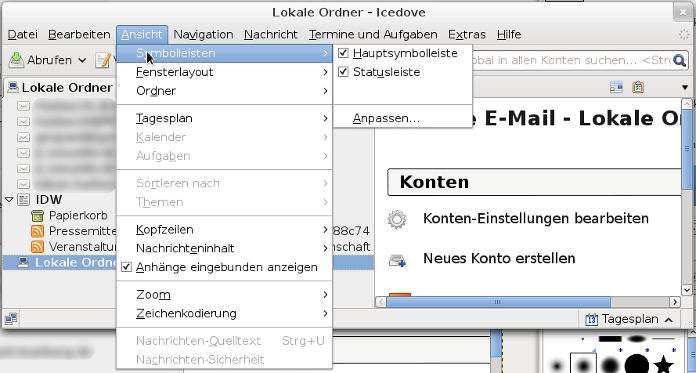This screenshot has width=696, height=373.
Task: Click Anpassen… in the submenu
Action: pos(386,119)
